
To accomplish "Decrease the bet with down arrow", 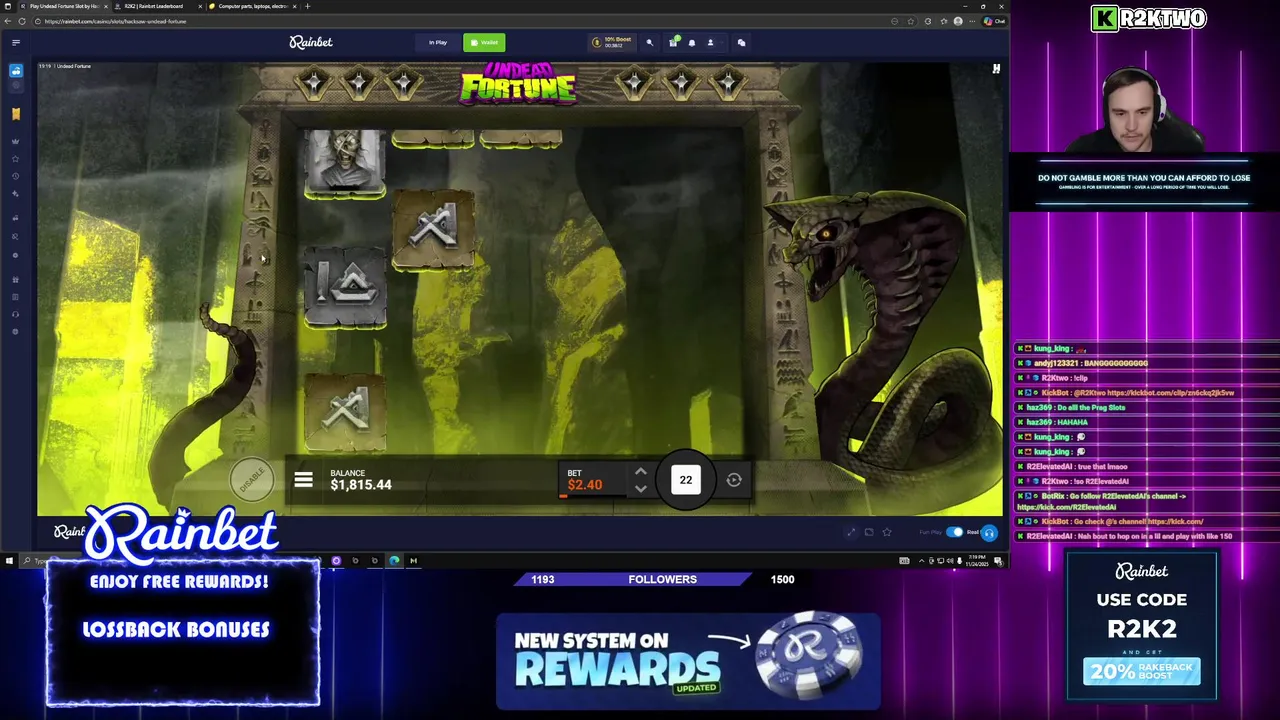I will click(641, 489).
